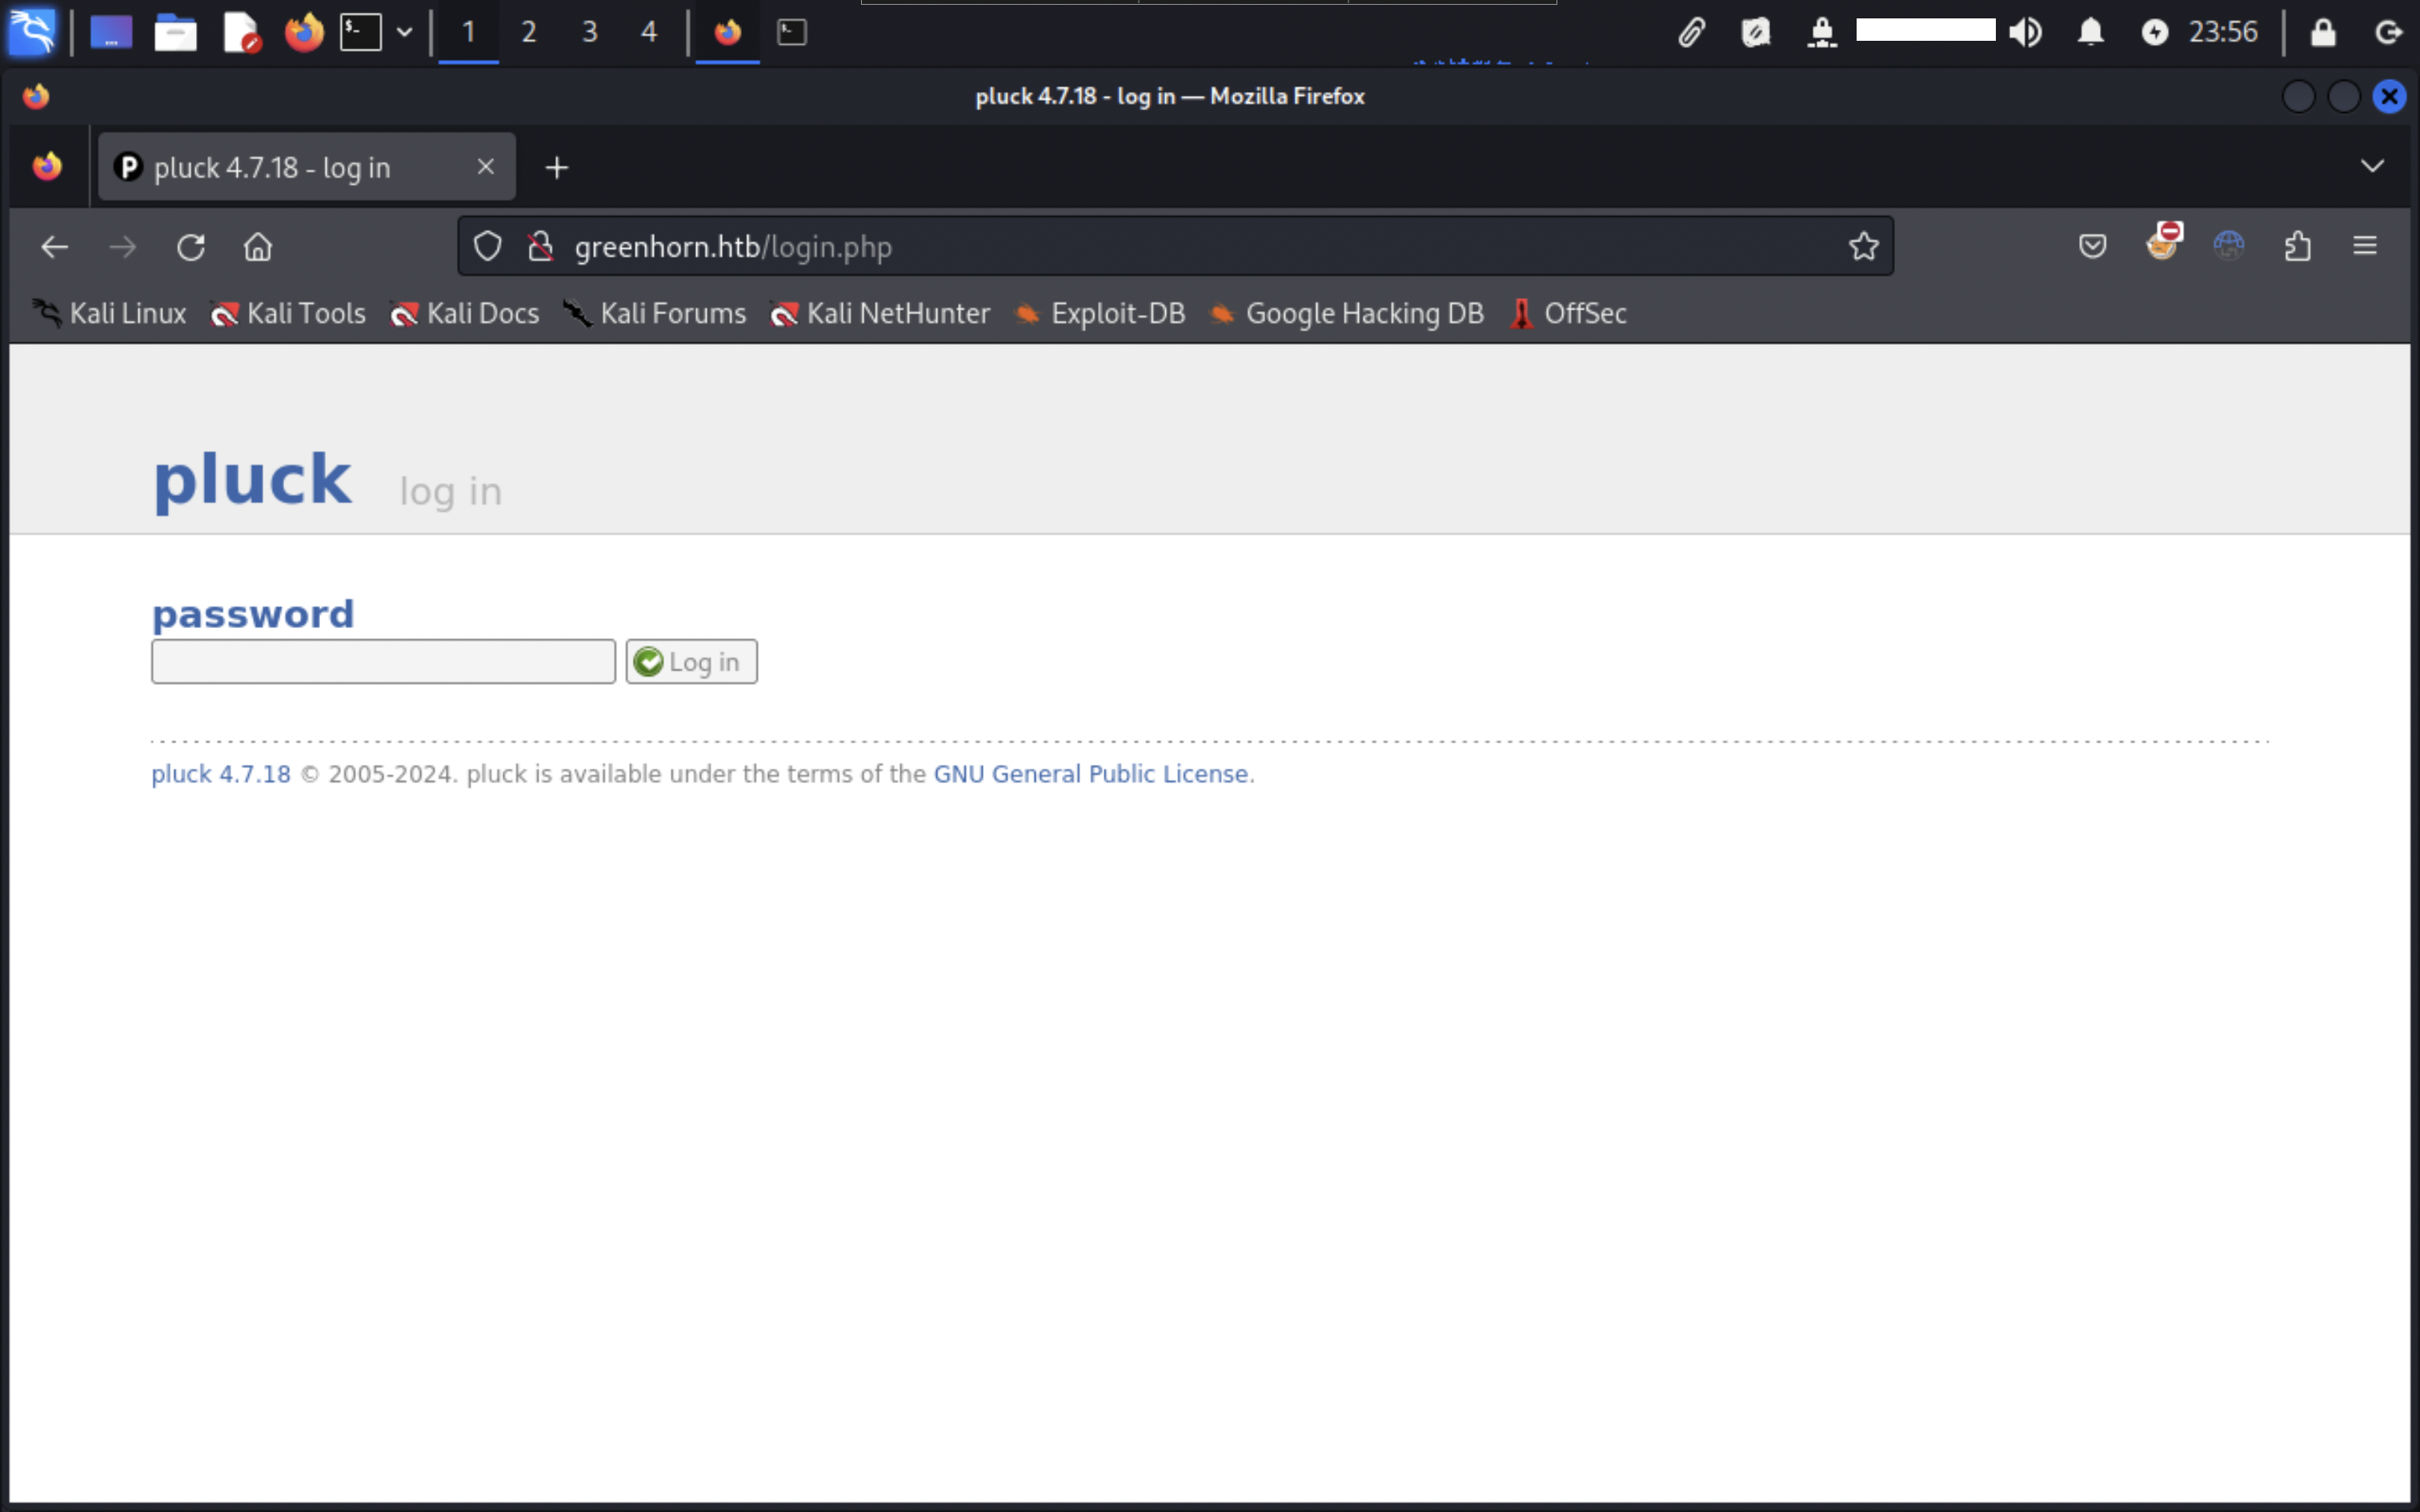Click the Firefox reload page icon
The width and height of the screenshot is (2420, 1512).
coord(190,247)
